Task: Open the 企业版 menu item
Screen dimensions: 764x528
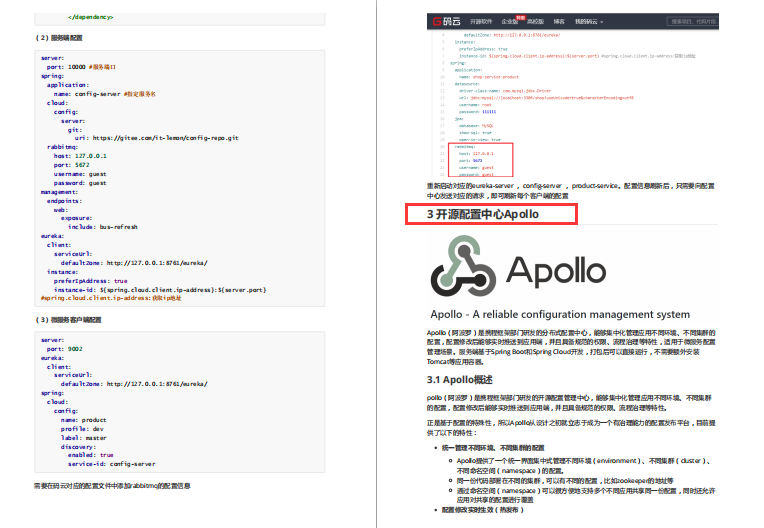Action: click(510, 22)
